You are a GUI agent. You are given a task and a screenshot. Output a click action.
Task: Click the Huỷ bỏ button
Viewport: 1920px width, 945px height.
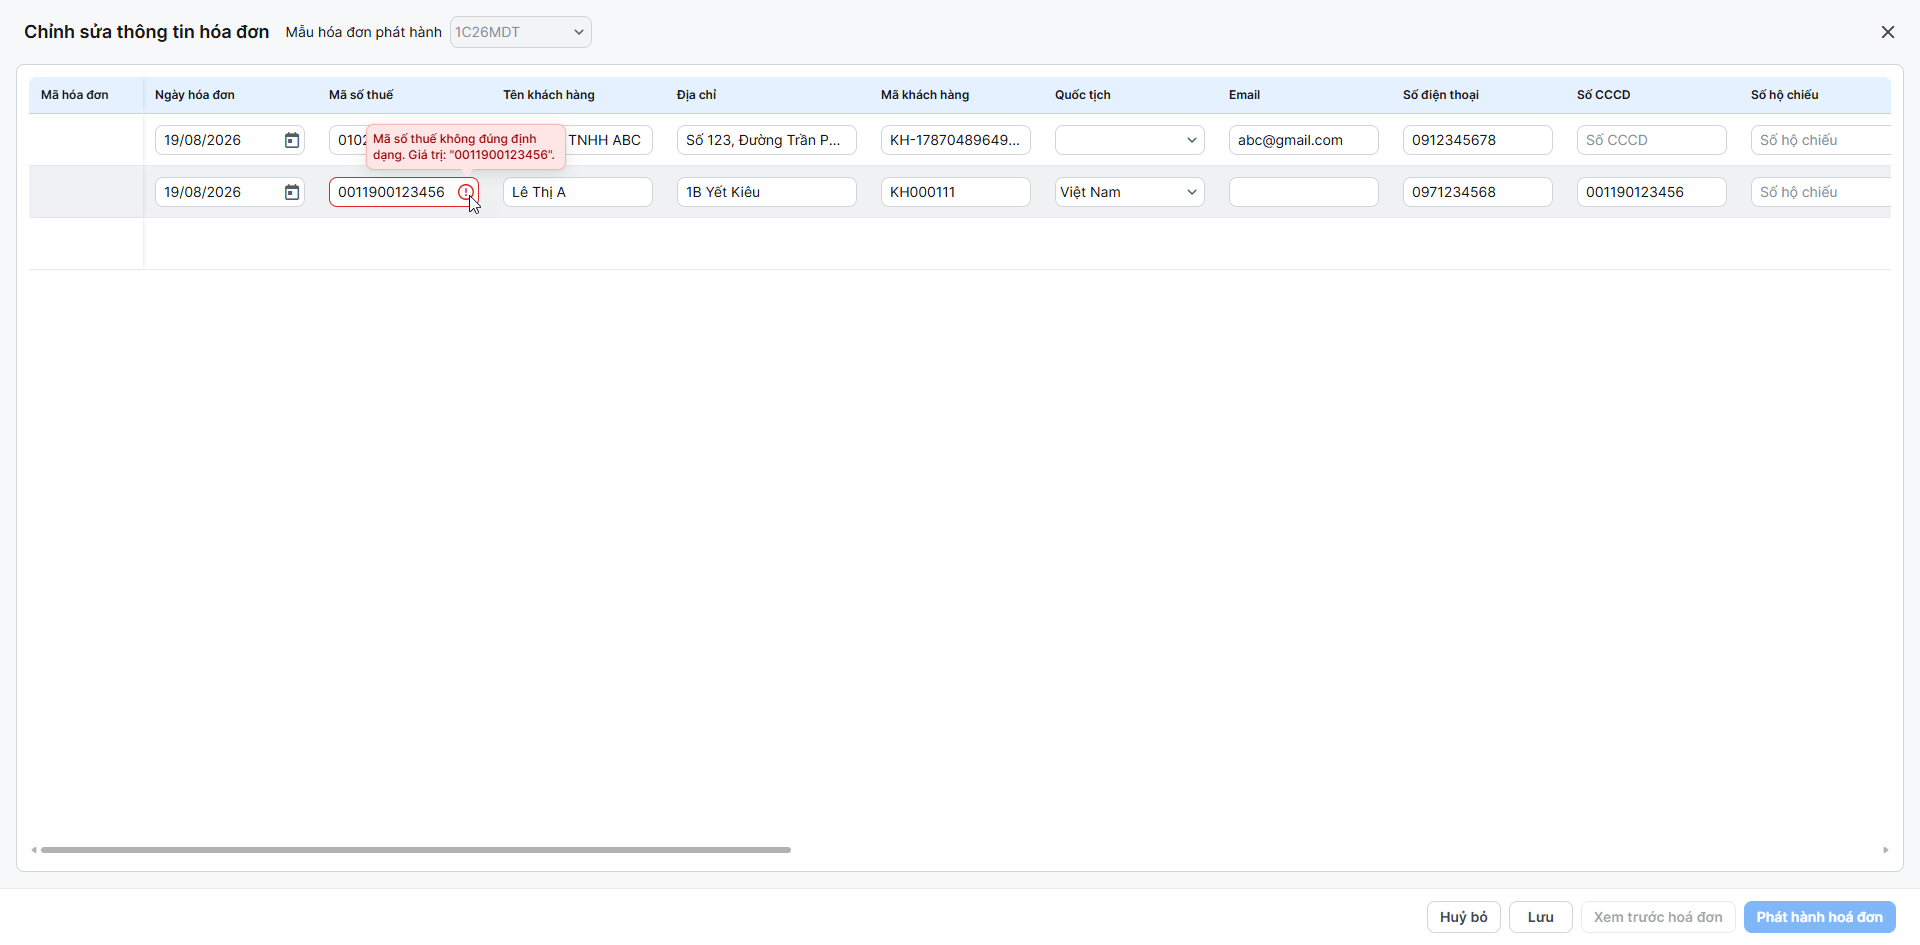pyautogui.click(x=1464, y=917)
